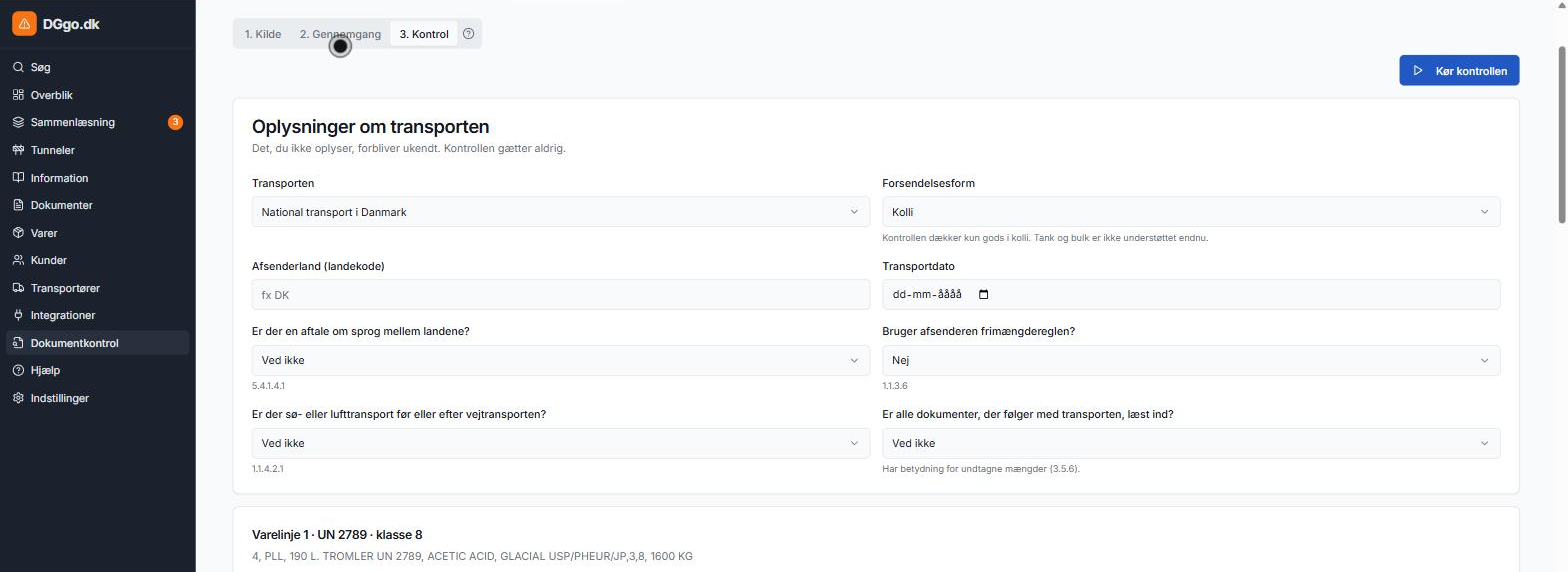The image size is (1568, 572).
Task: Open the frimængdereglen dropdown showing Nej
Action: pyautogui.click(x=1191, y=360)
